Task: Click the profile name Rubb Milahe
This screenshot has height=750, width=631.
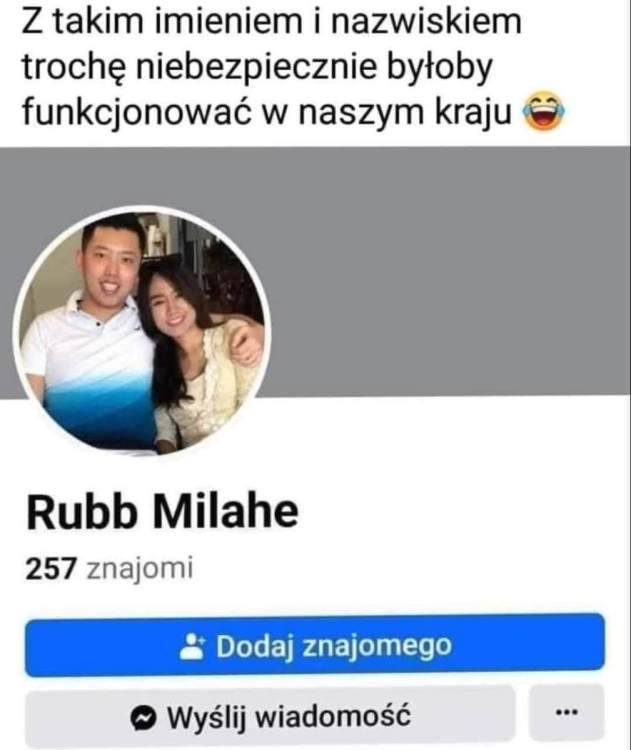Action: (163, 512)
